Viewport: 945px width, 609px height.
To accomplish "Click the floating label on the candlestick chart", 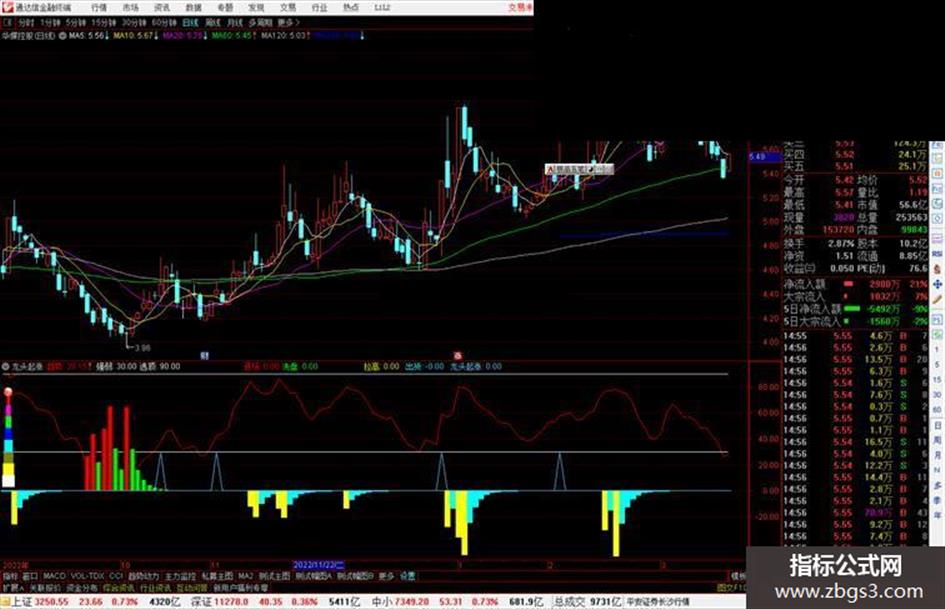I will point(579,170).
